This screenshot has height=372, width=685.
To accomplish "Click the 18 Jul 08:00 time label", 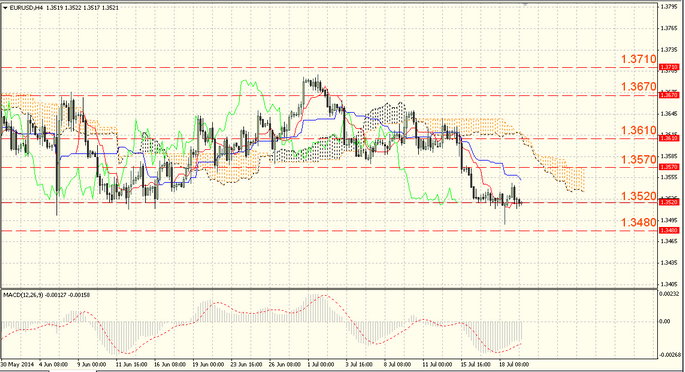I will pyautogui.click(x=515, y=364).
